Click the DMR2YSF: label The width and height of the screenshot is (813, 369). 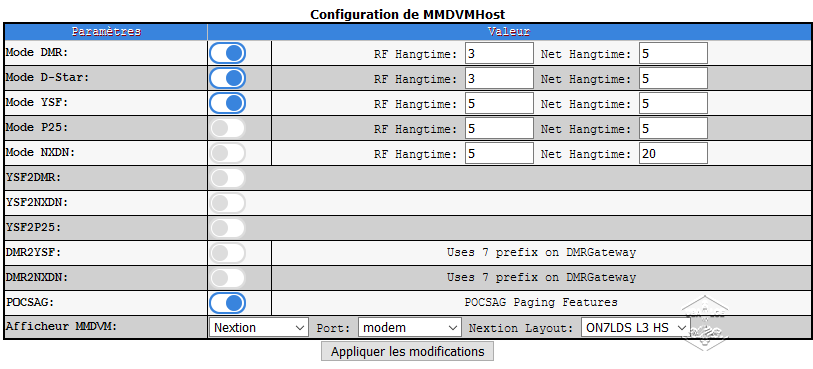[34, 252]
